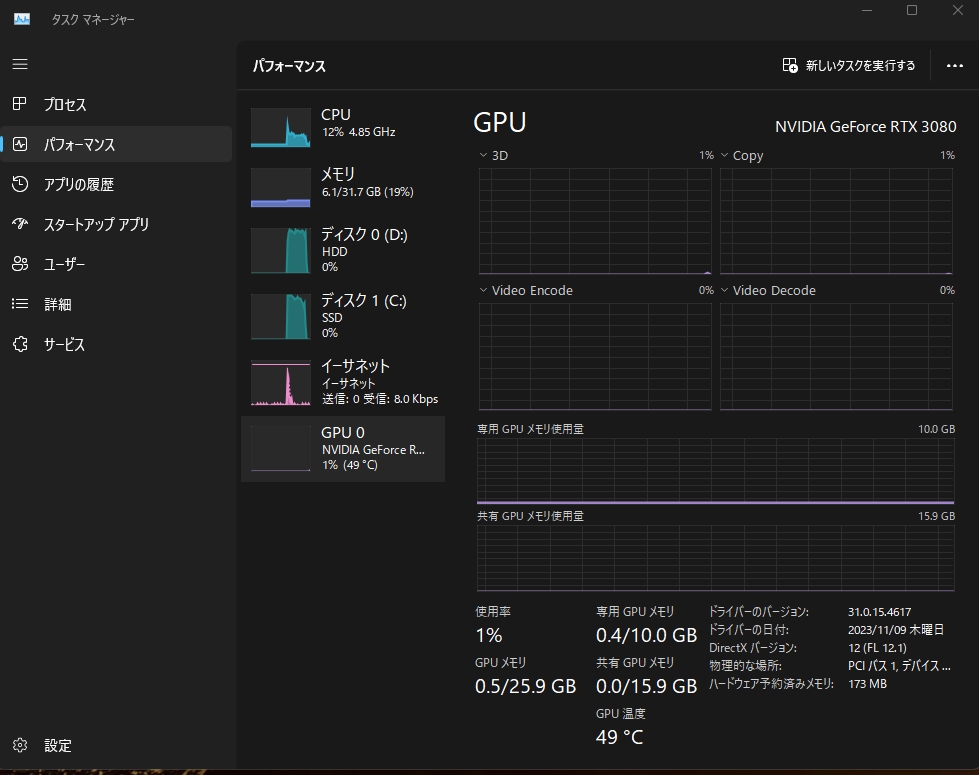Screen dimensions: 979x775
Task: Open the Video Encode engine dropdown
Action: [x=484, y=291]
